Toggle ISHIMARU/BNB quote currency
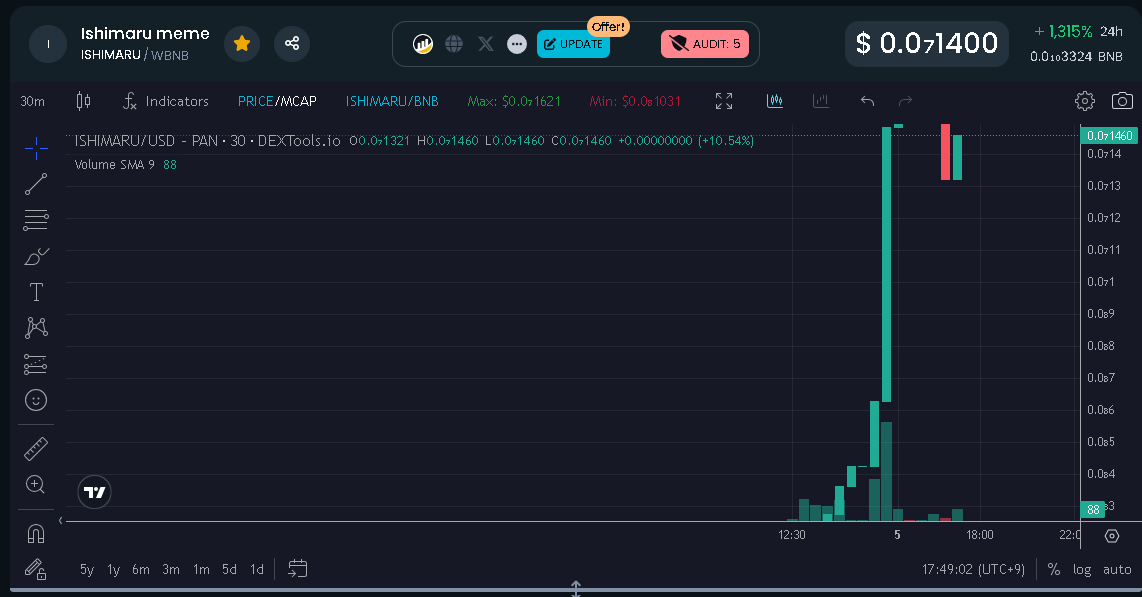Image resolution: width=1142 pixels, height=597 pixels. click(x=392, y=101)
